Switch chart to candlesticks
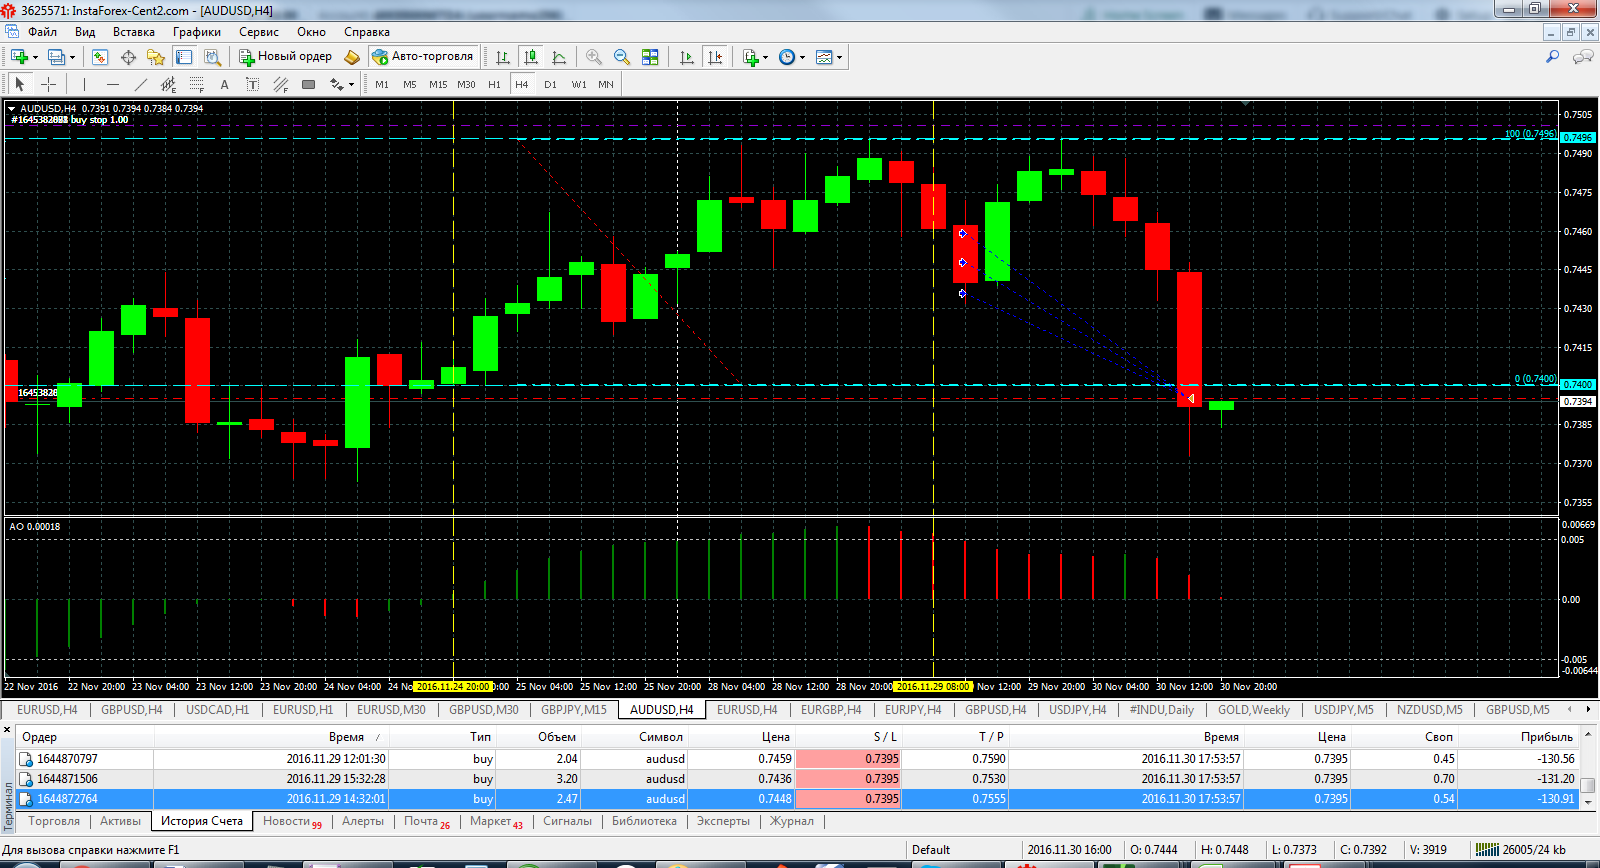This screenshot has width=1600, height=868. pos(531,57)
